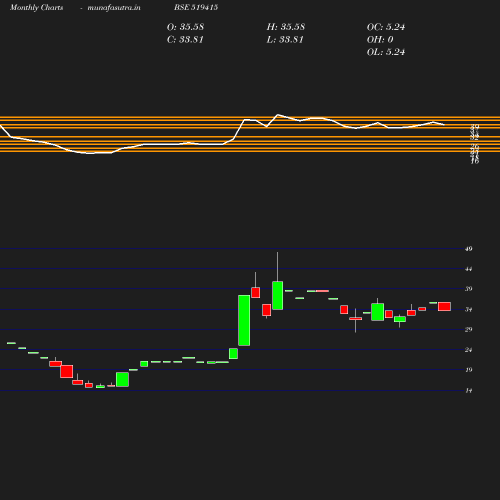
Task: Click the 44 price axis label
Action: point(469,269)
